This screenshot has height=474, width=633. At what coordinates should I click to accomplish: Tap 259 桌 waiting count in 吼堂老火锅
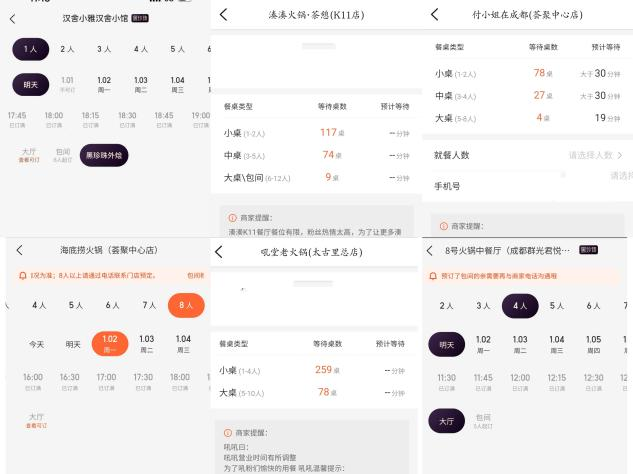tap(327, 370)
